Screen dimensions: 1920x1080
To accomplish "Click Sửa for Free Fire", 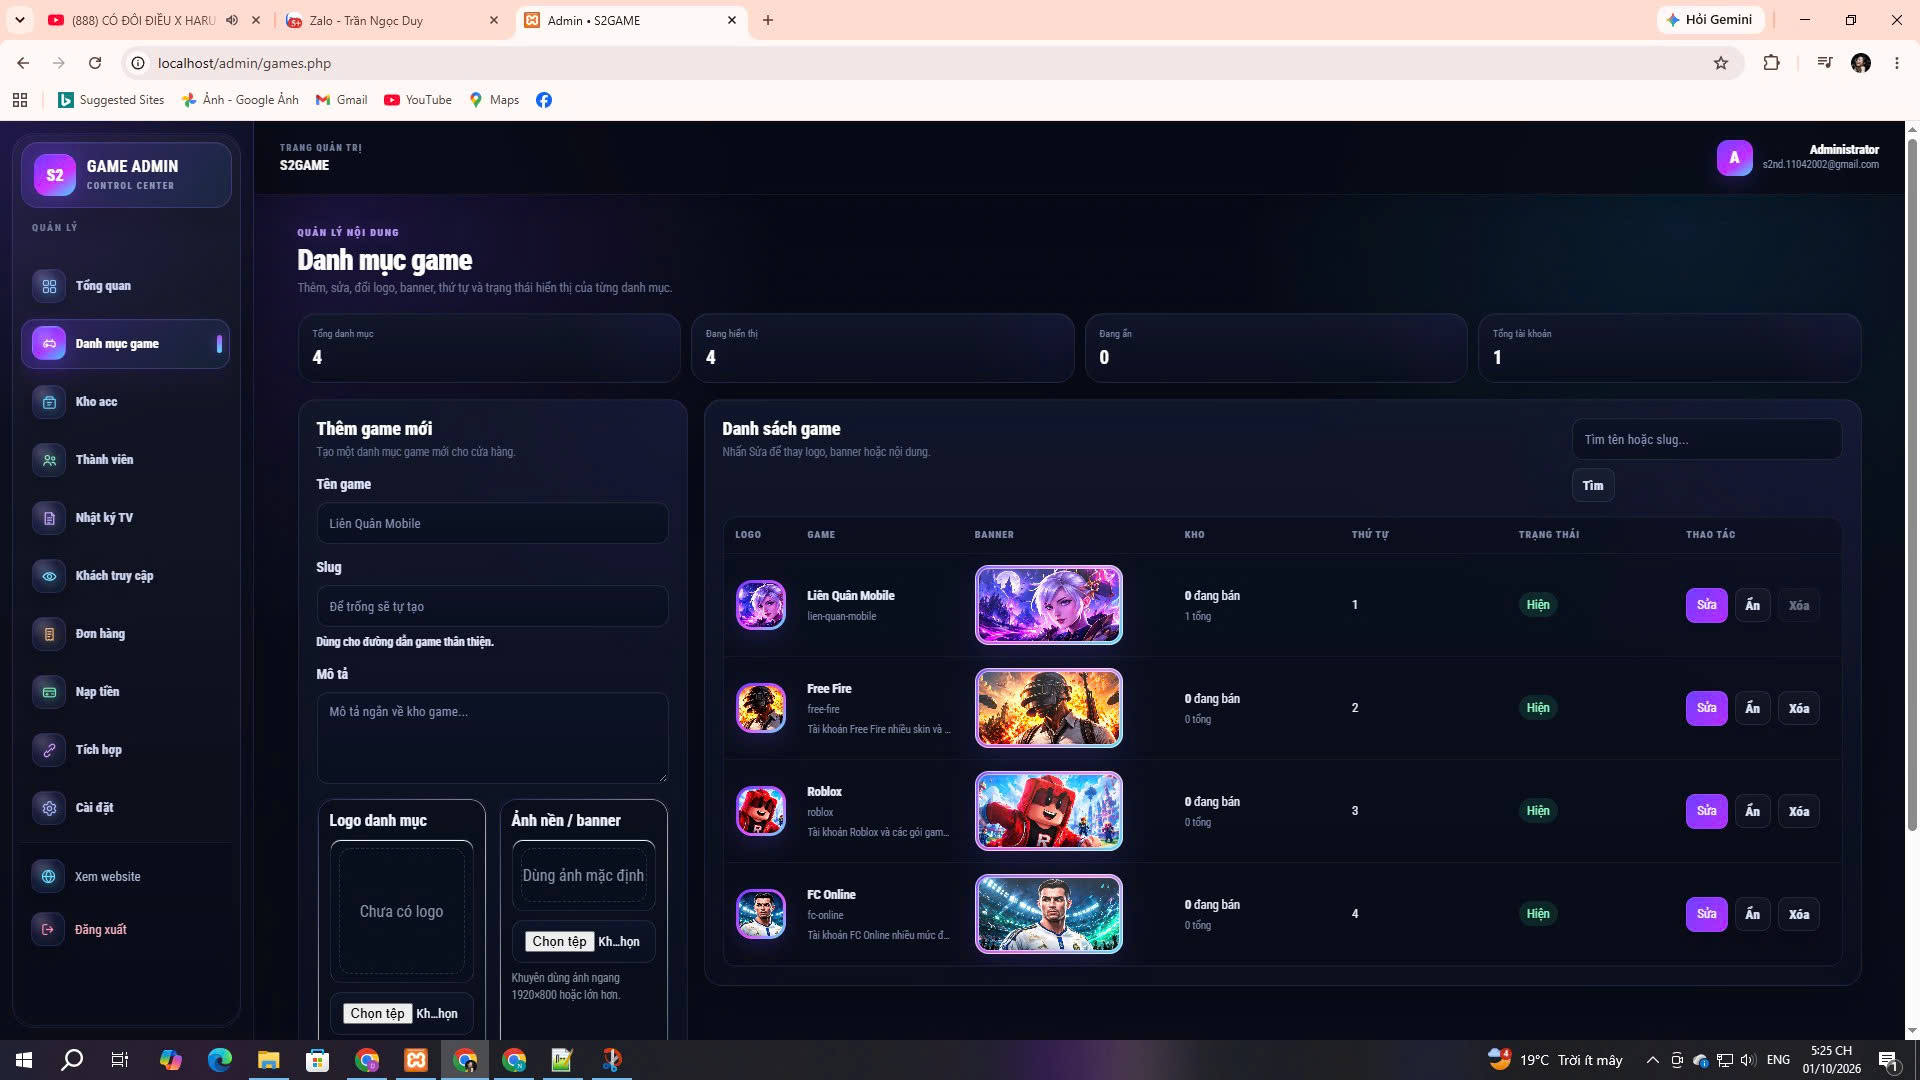I will [x=1706, y=708].
